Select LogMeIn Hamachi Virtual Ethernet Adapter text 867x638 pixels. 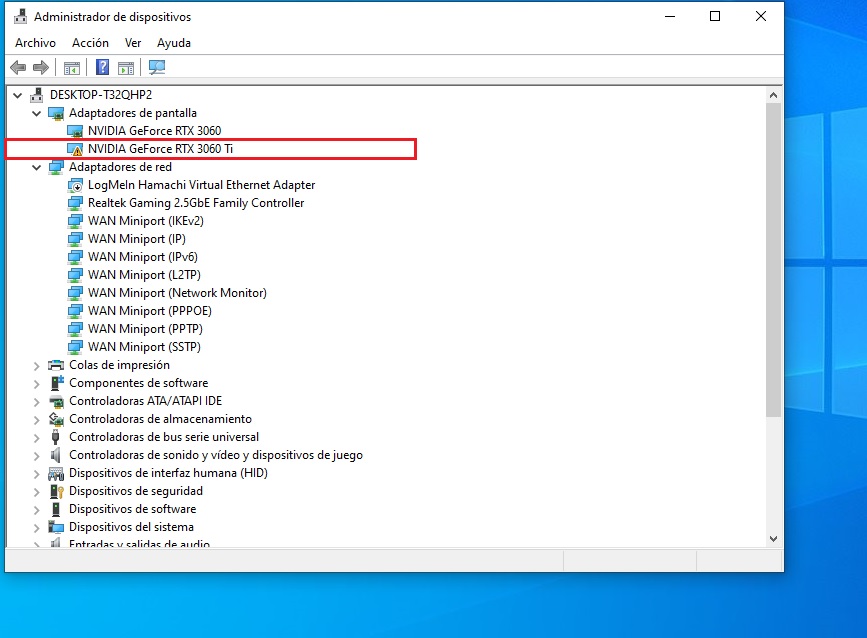pos(201,185)
